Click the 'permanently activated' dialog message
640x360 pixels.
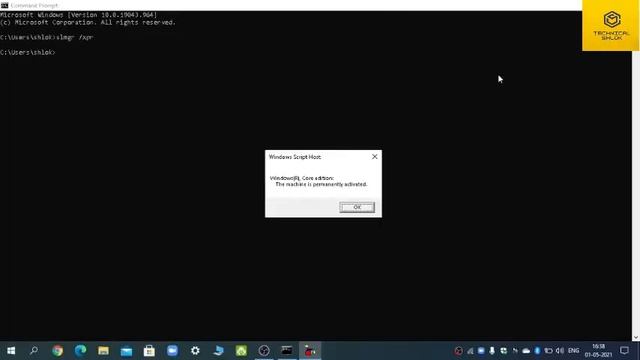click(321, 184)
